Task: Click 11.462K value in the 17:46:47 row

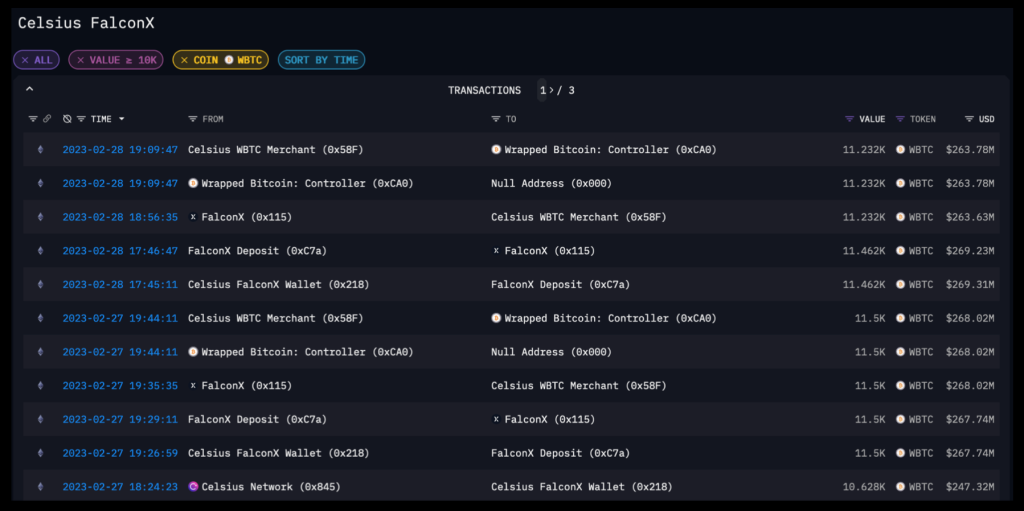Action: 864,251
